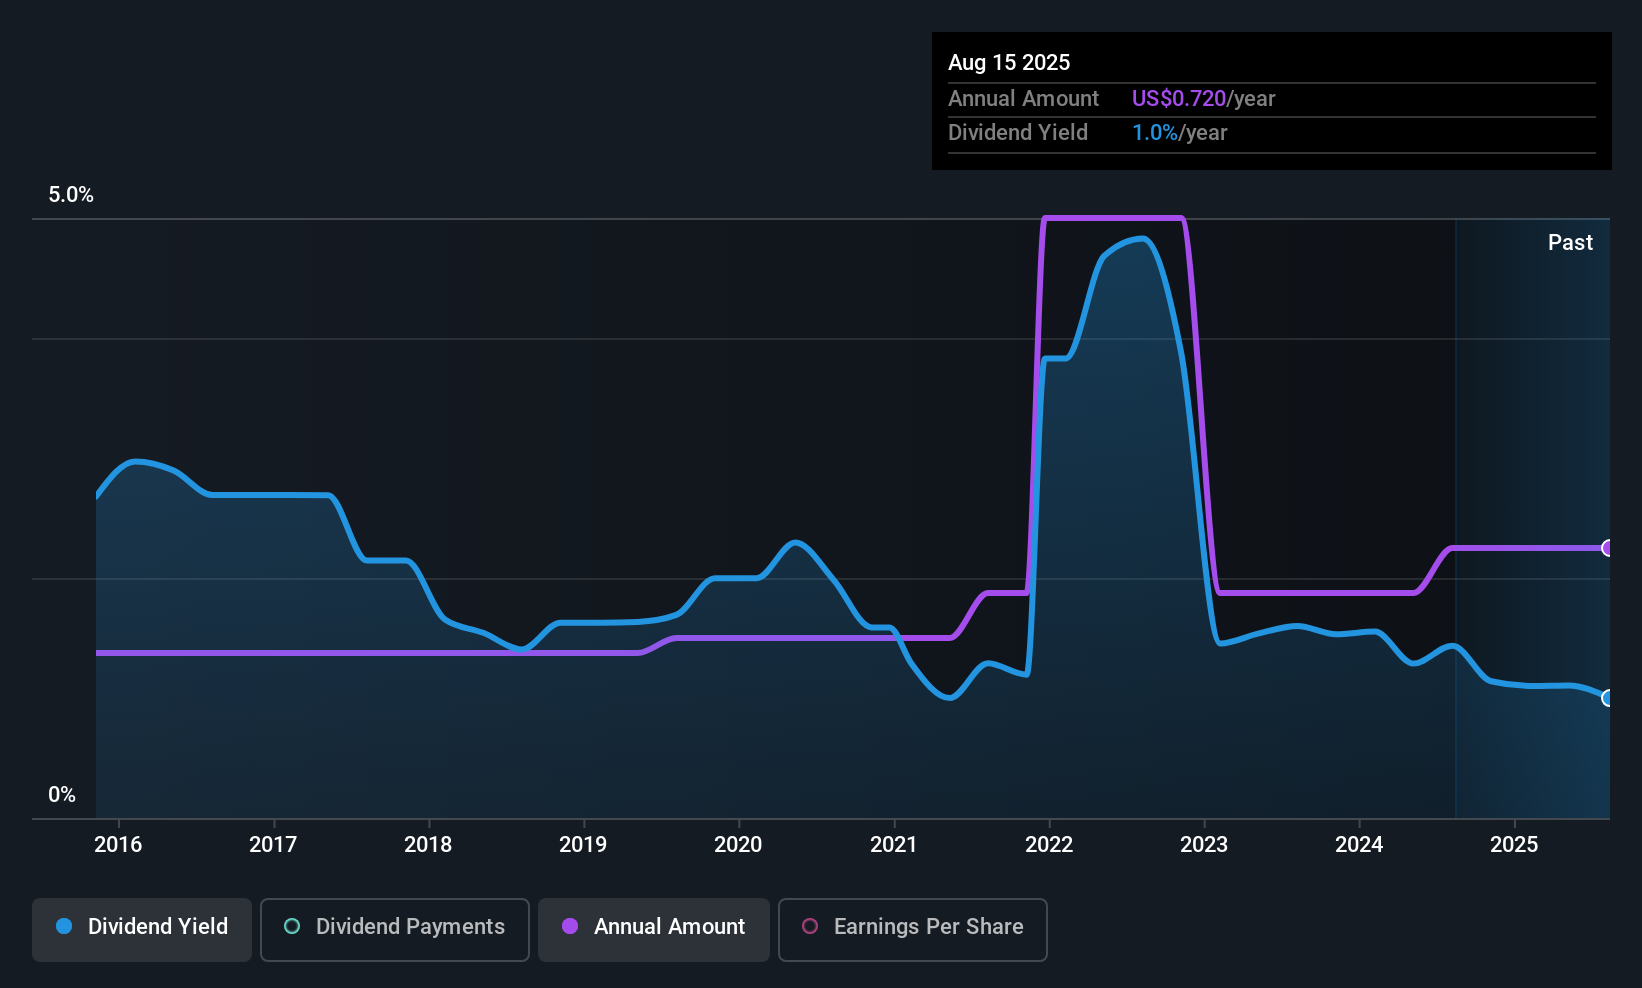Screen dimensions: 1642x988
Task: Select the purple Annual Amount line endpoint marker
Action: [x=1608, y=548]
